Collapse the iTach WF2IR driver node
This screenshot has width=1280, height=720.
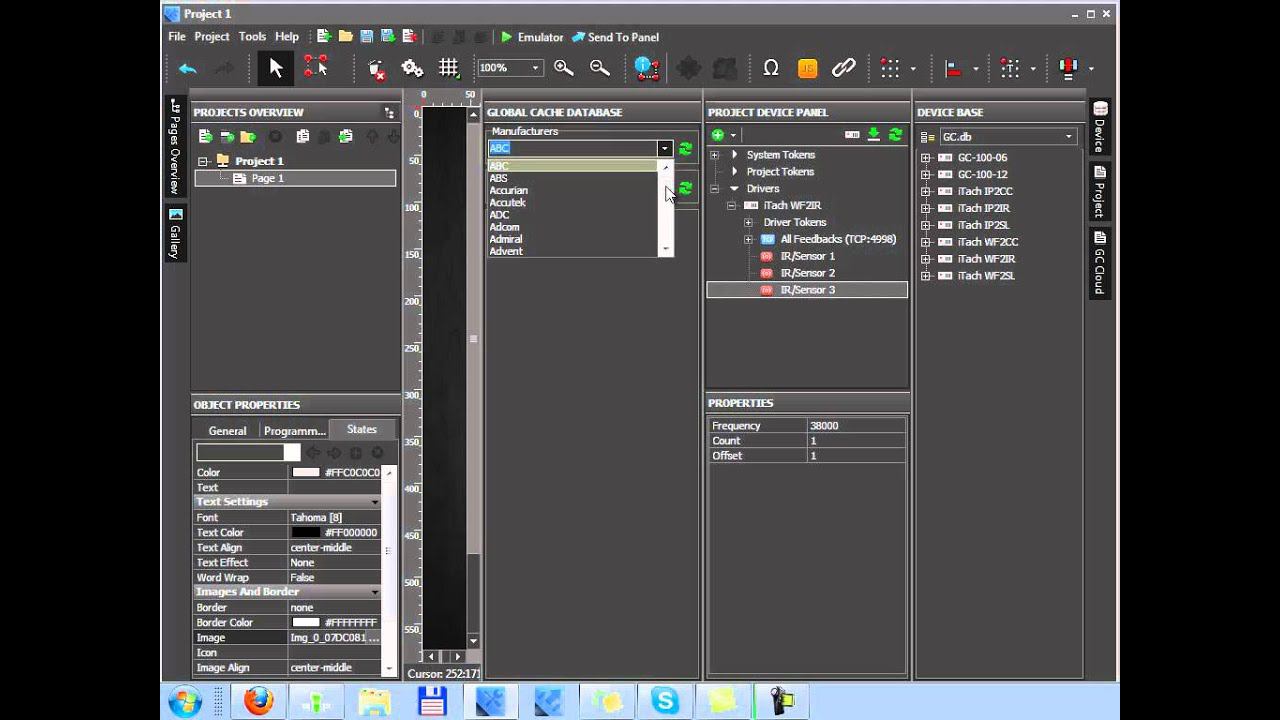click(731, 206)
